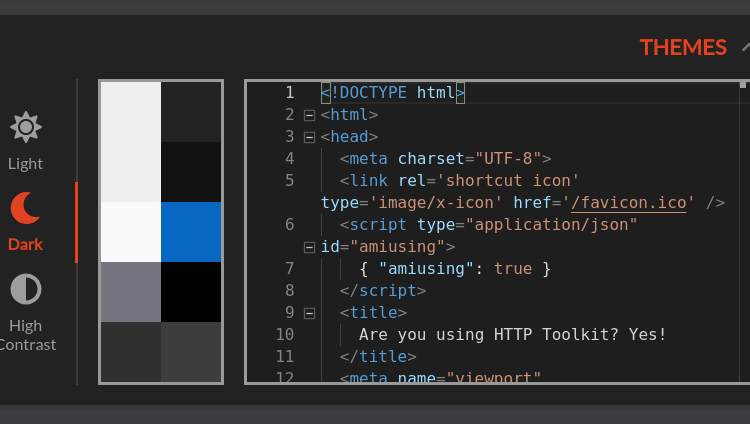Toggle the chevron next to THEMES
The image size is (750, 424).
click(x=746, y=47)
